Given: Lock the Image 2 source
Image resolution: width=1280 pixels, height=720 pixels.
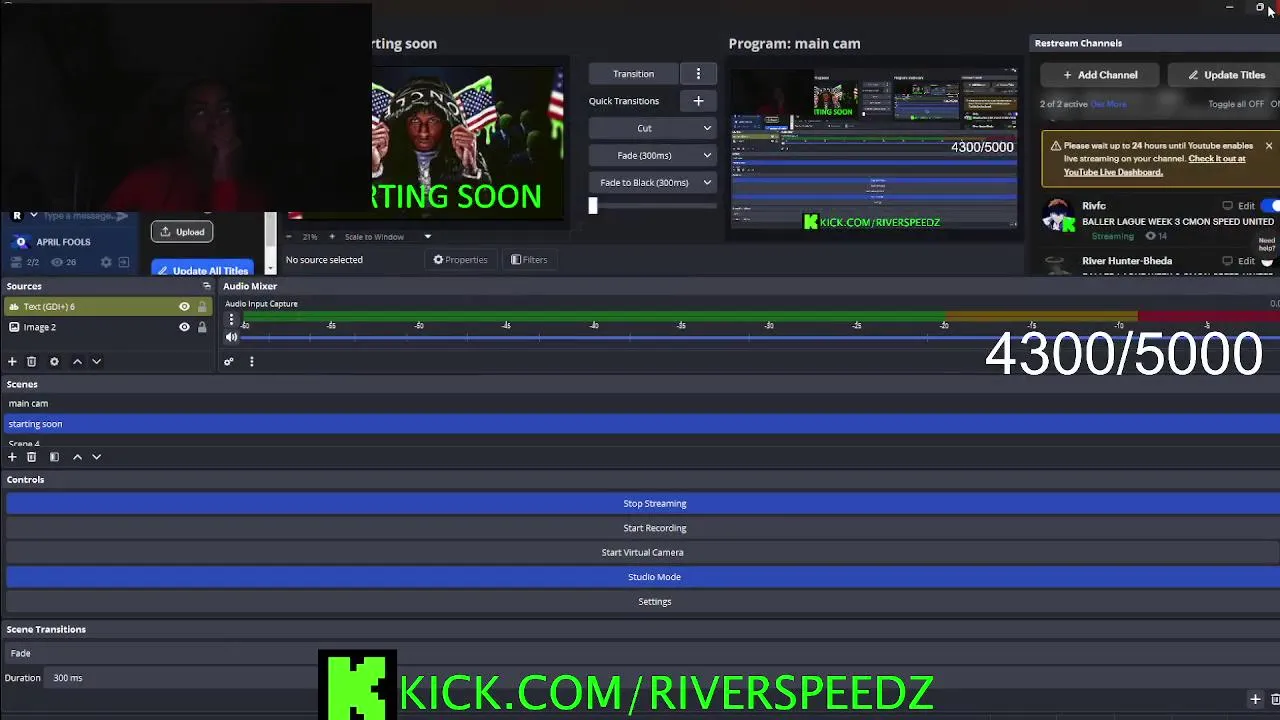Looking at the screenshot, I should click(202, 327).
